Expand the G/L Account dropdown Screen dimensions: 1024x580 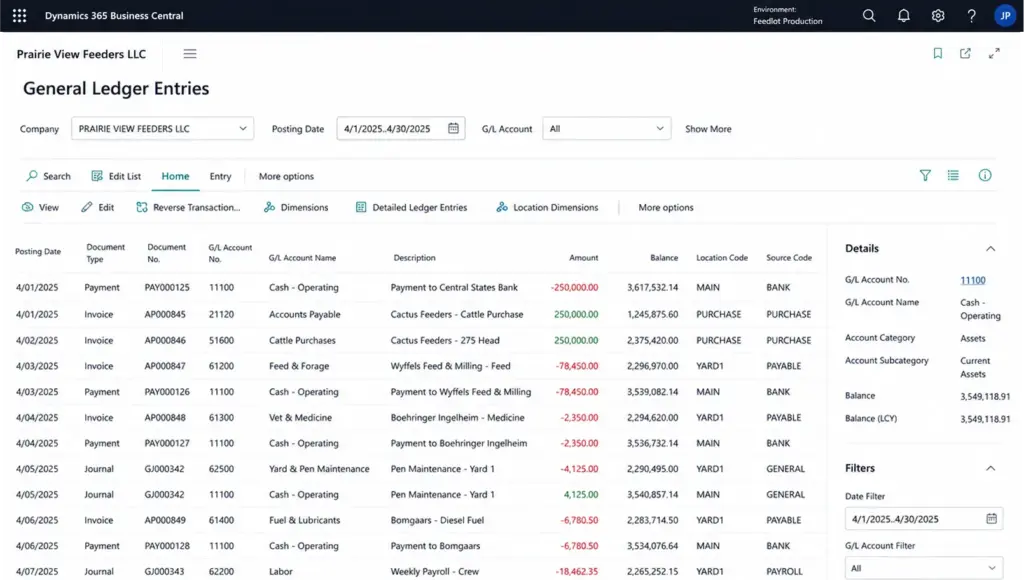point(607,129)
